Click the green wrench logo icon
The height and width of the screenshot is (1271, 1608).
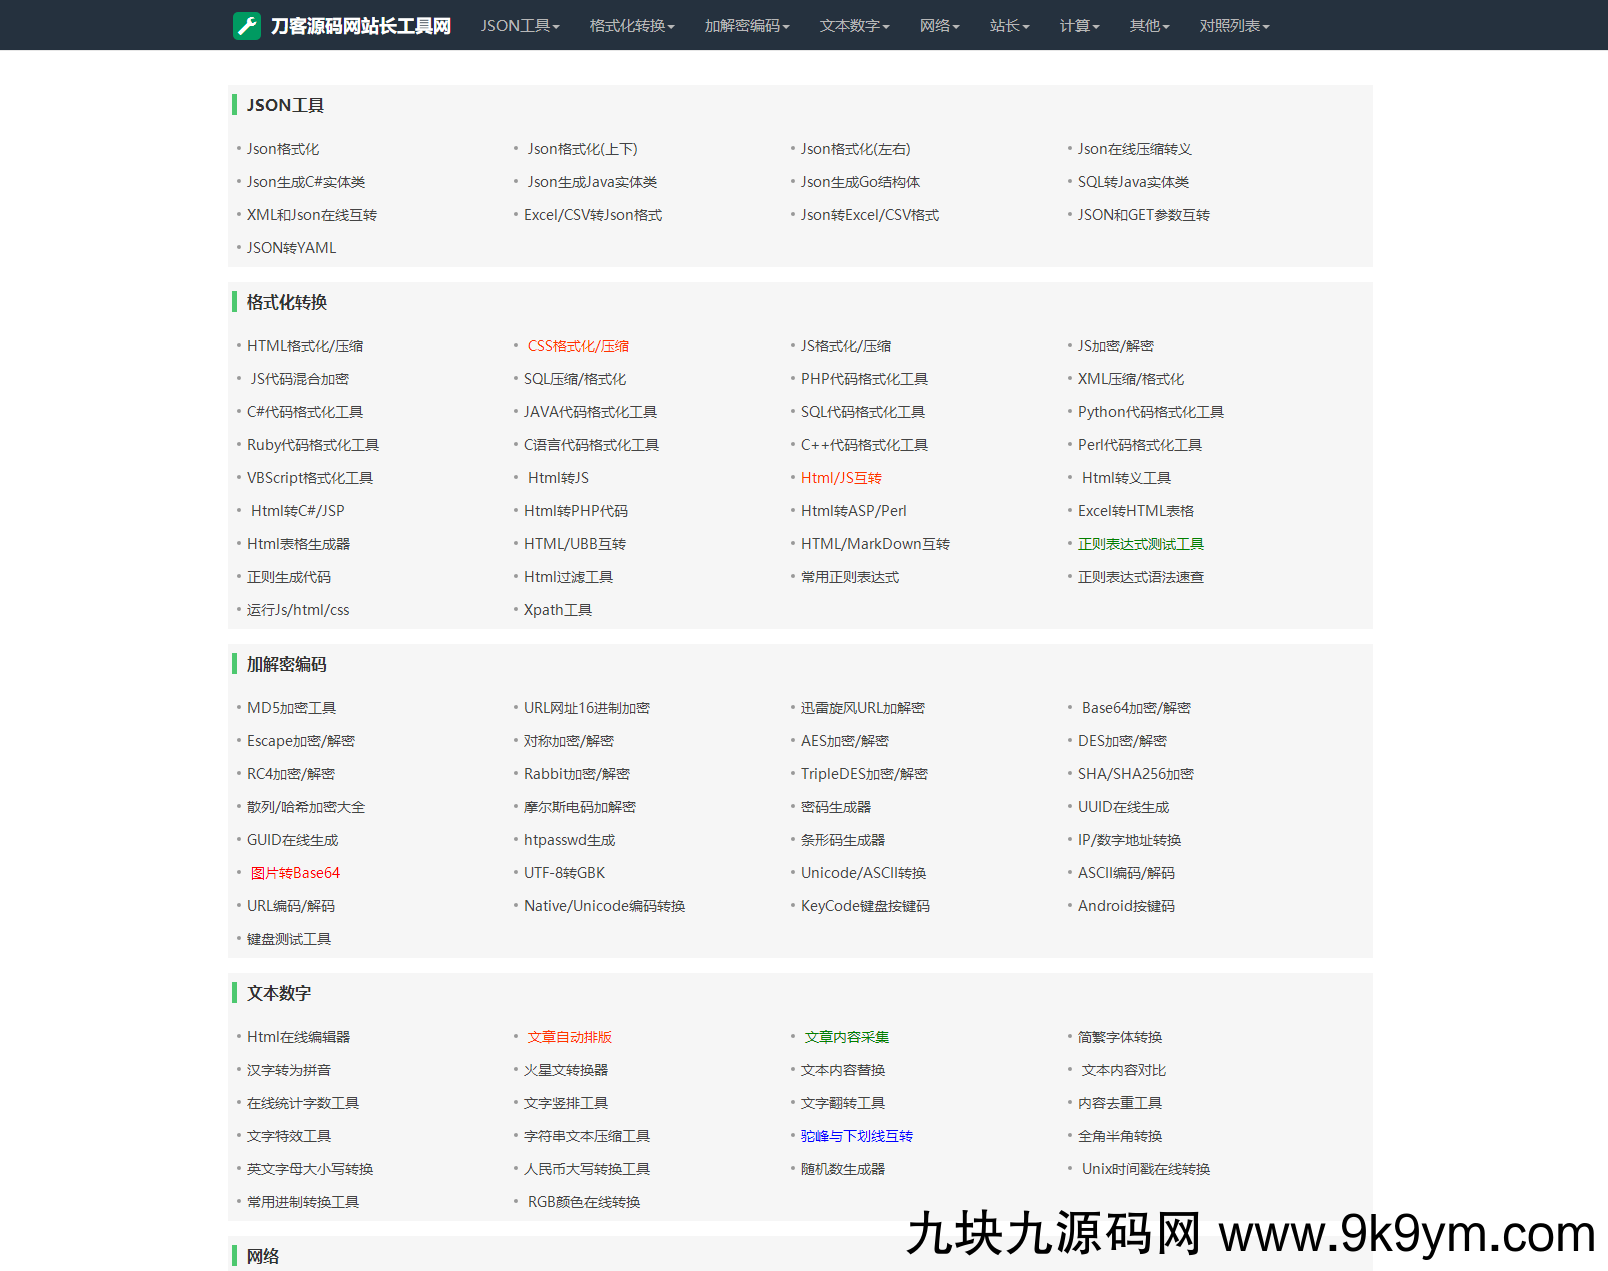[x=246, y=26]
